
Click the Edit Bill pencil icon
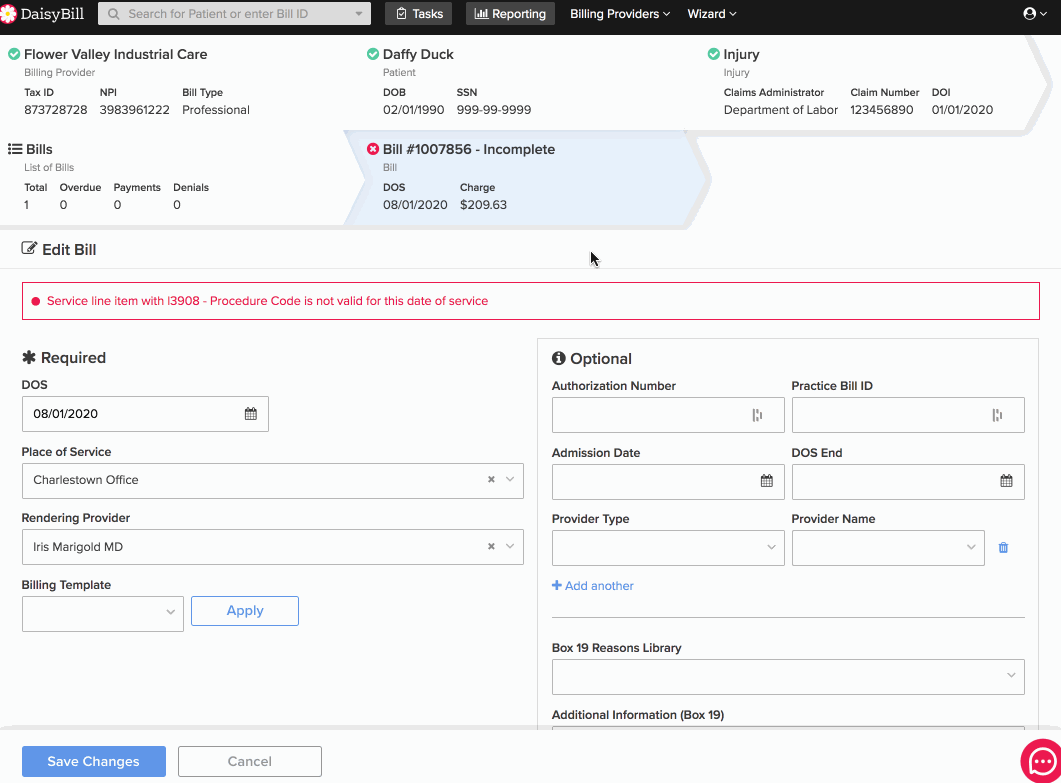(x=29, y=248)
